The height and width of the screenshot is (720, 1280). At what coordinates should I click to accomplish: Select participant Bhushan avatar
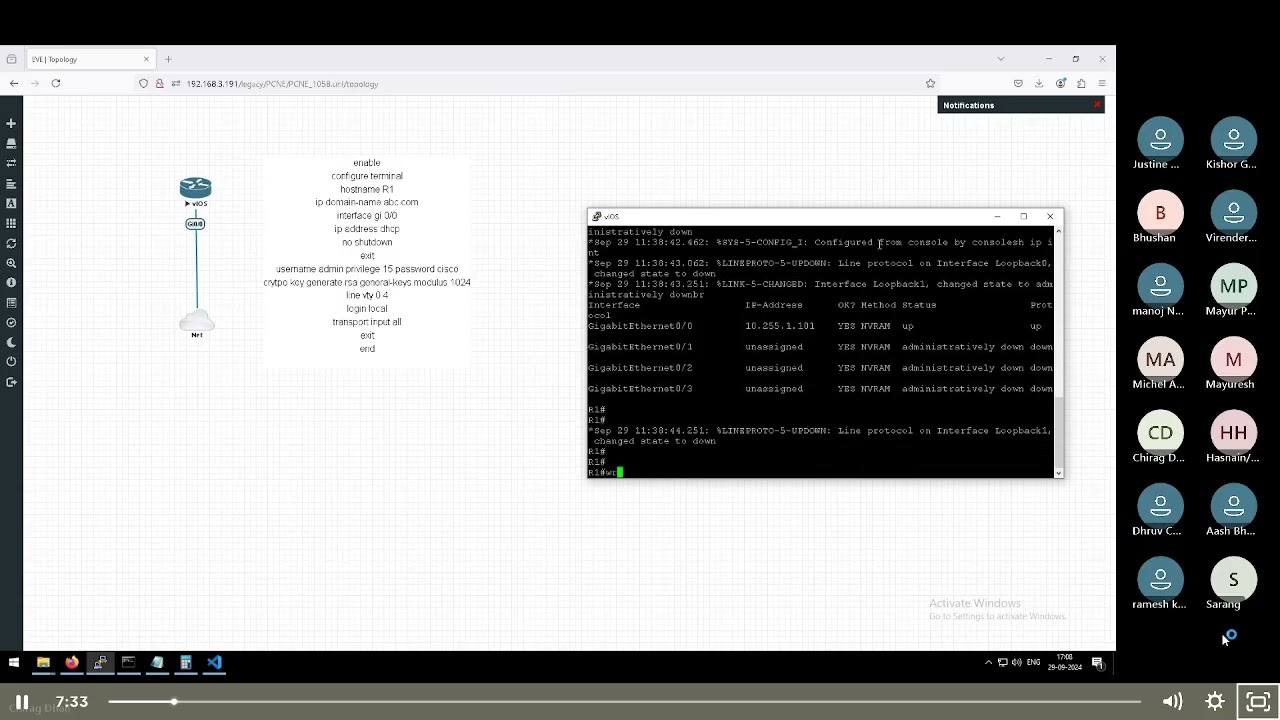click(x=1160, y=213)
